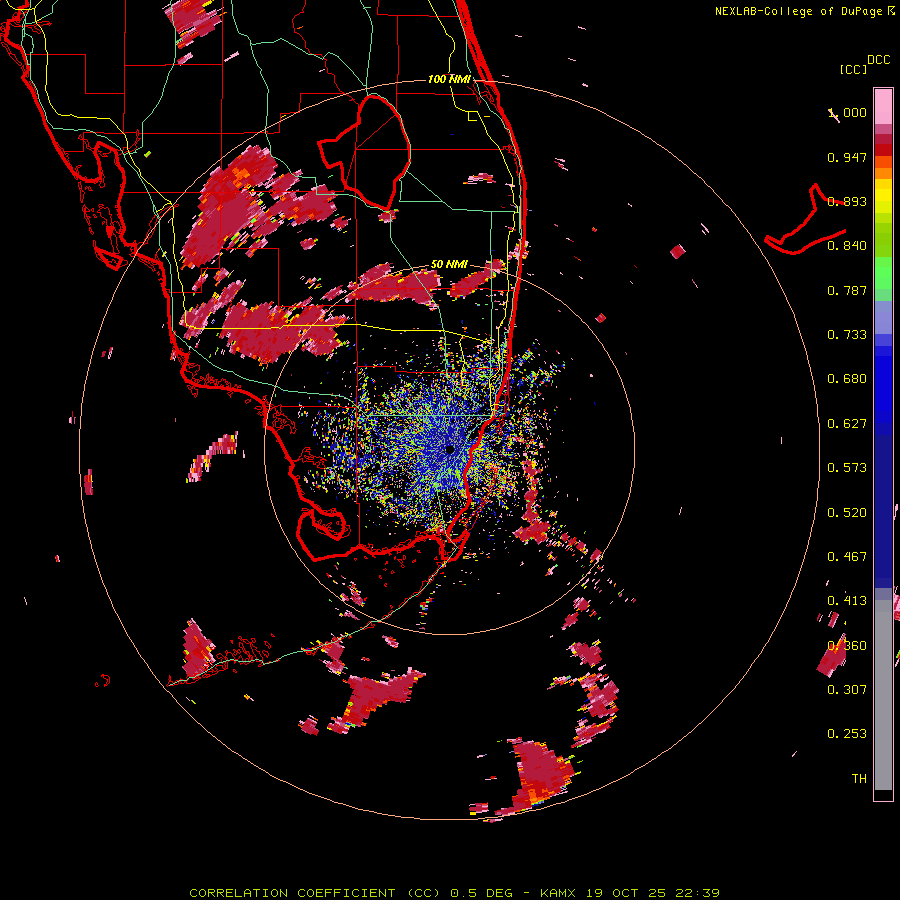The height and width of the screenshot is (900, 900).
Task: Click the TH threshold label
Action: pos(859,779)
